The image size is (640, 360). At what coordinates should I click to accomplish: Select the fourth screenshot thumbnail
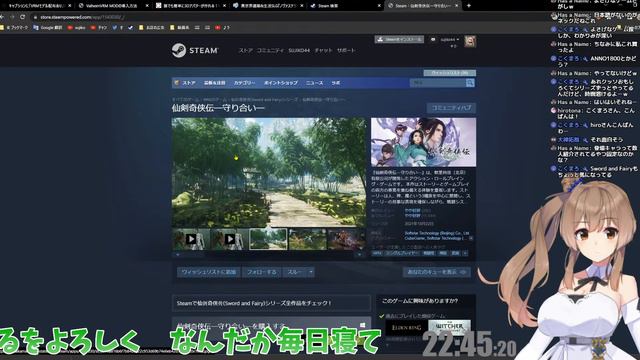click(307, 239)
